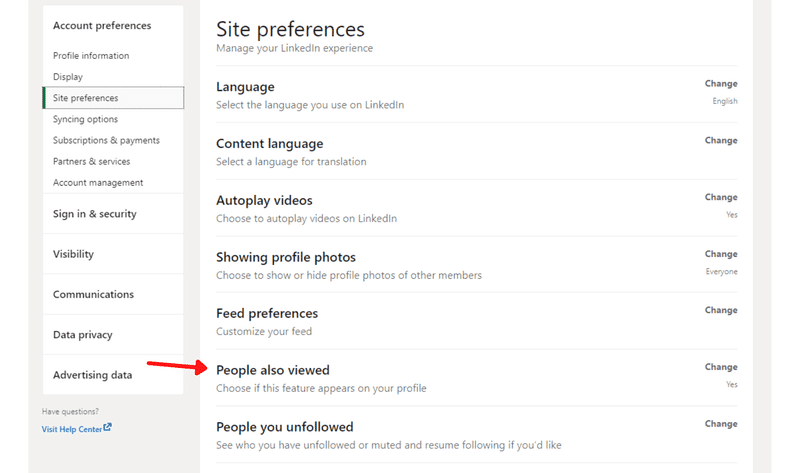800x473 pixels.
Task: Change Autoplay videos setting
Action: coord(721,197)
